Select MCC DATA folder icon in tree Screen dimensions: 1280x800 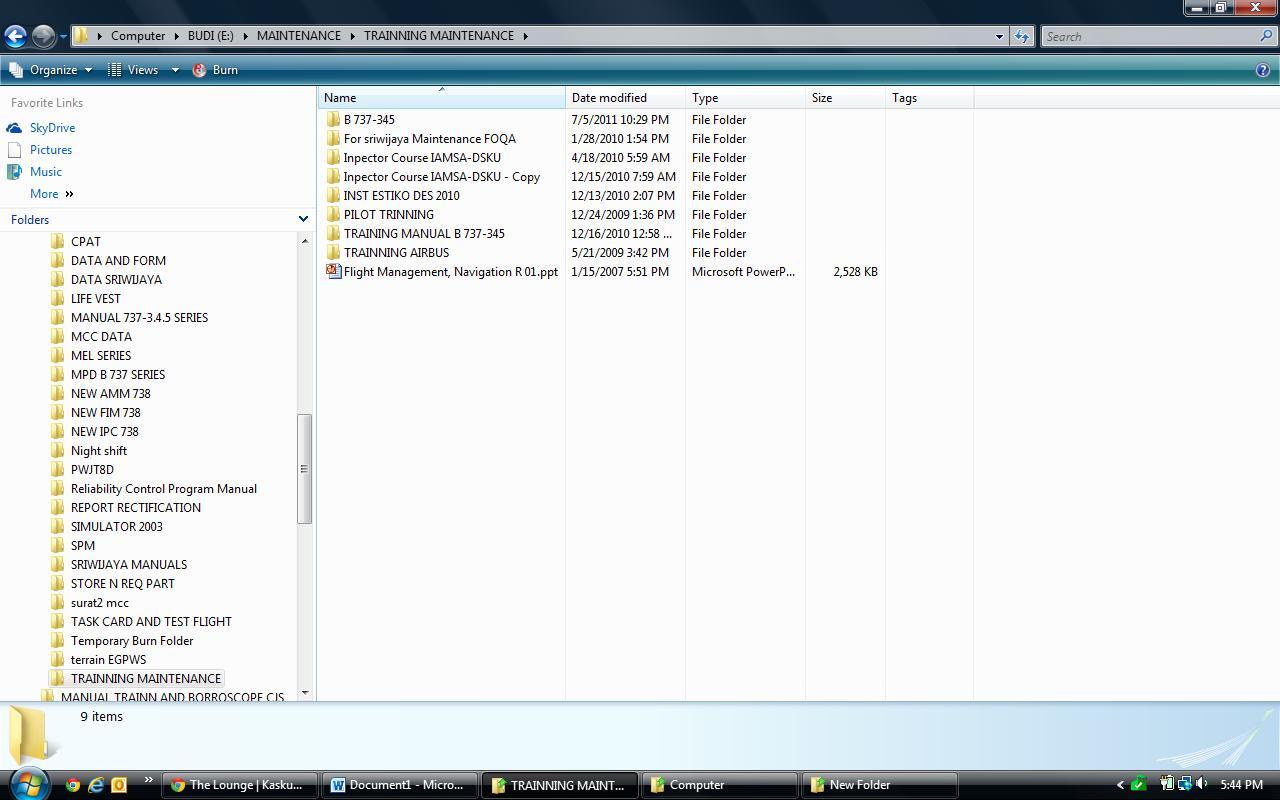coord(58,337)
